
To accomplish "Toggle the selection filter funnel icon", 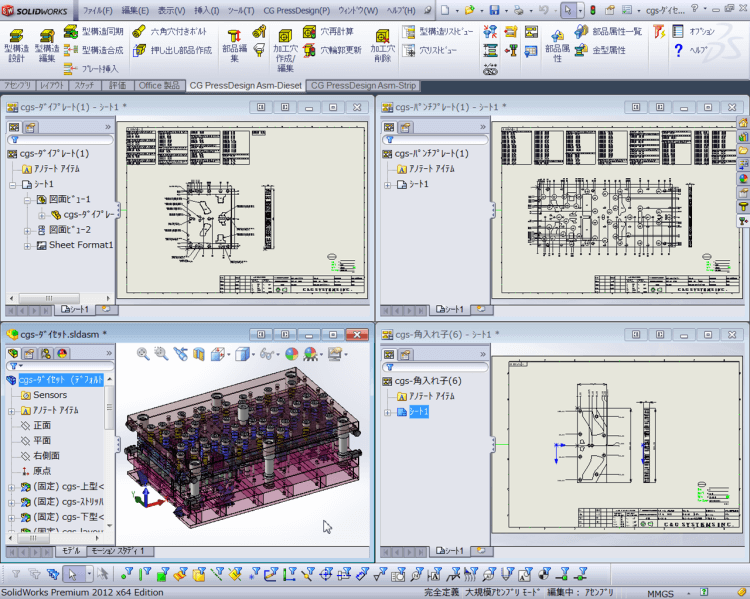I will [x=16, y=574].
